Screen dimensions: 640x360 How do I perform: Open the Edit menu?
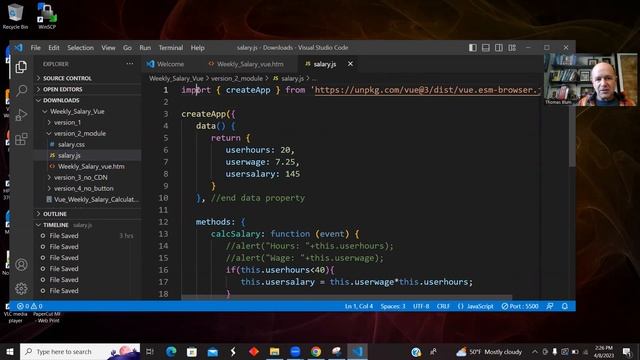(x=53, y=48)
